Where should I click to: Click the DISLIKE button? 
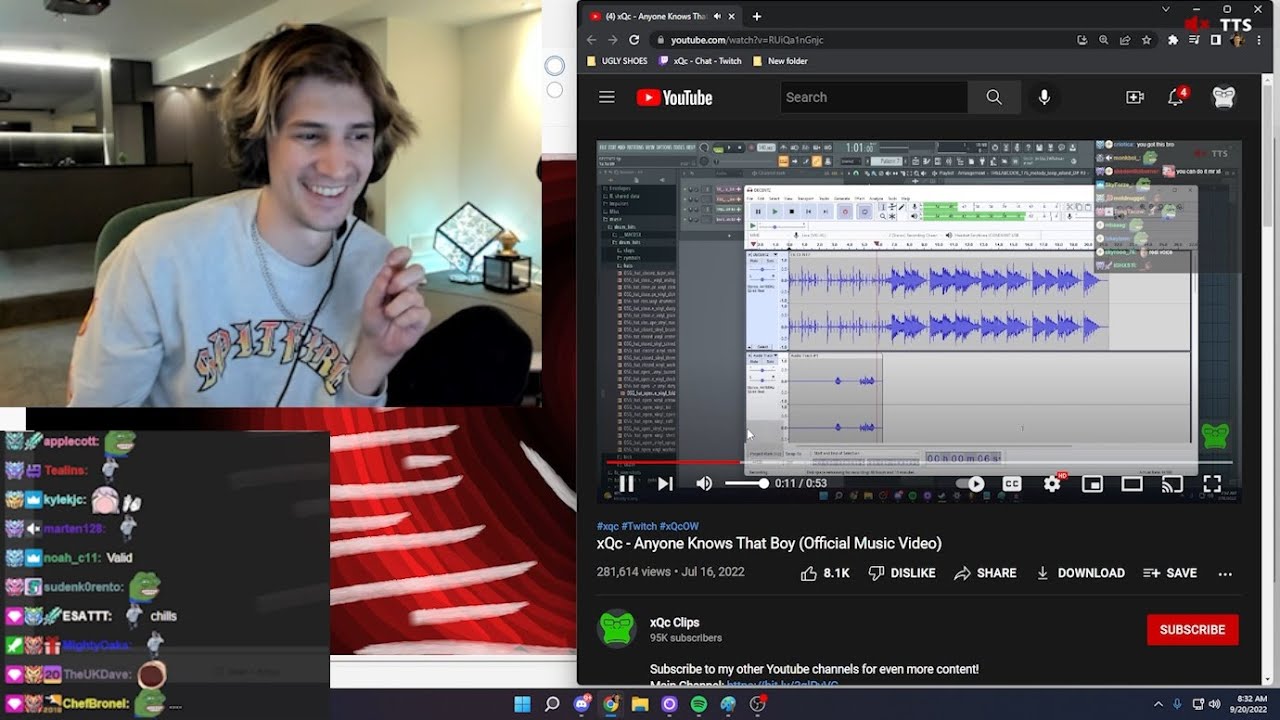click(901, 573)
